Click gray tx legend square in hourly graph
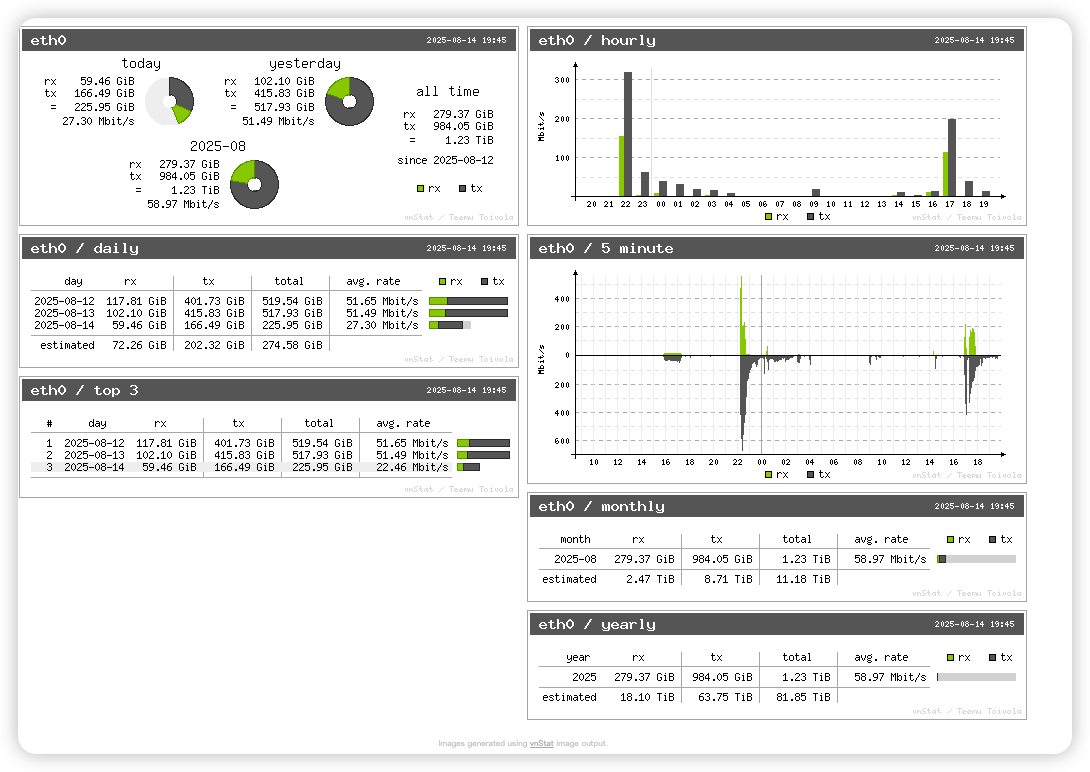This screenshot has height=772, width=1090. tap(810, 216)
